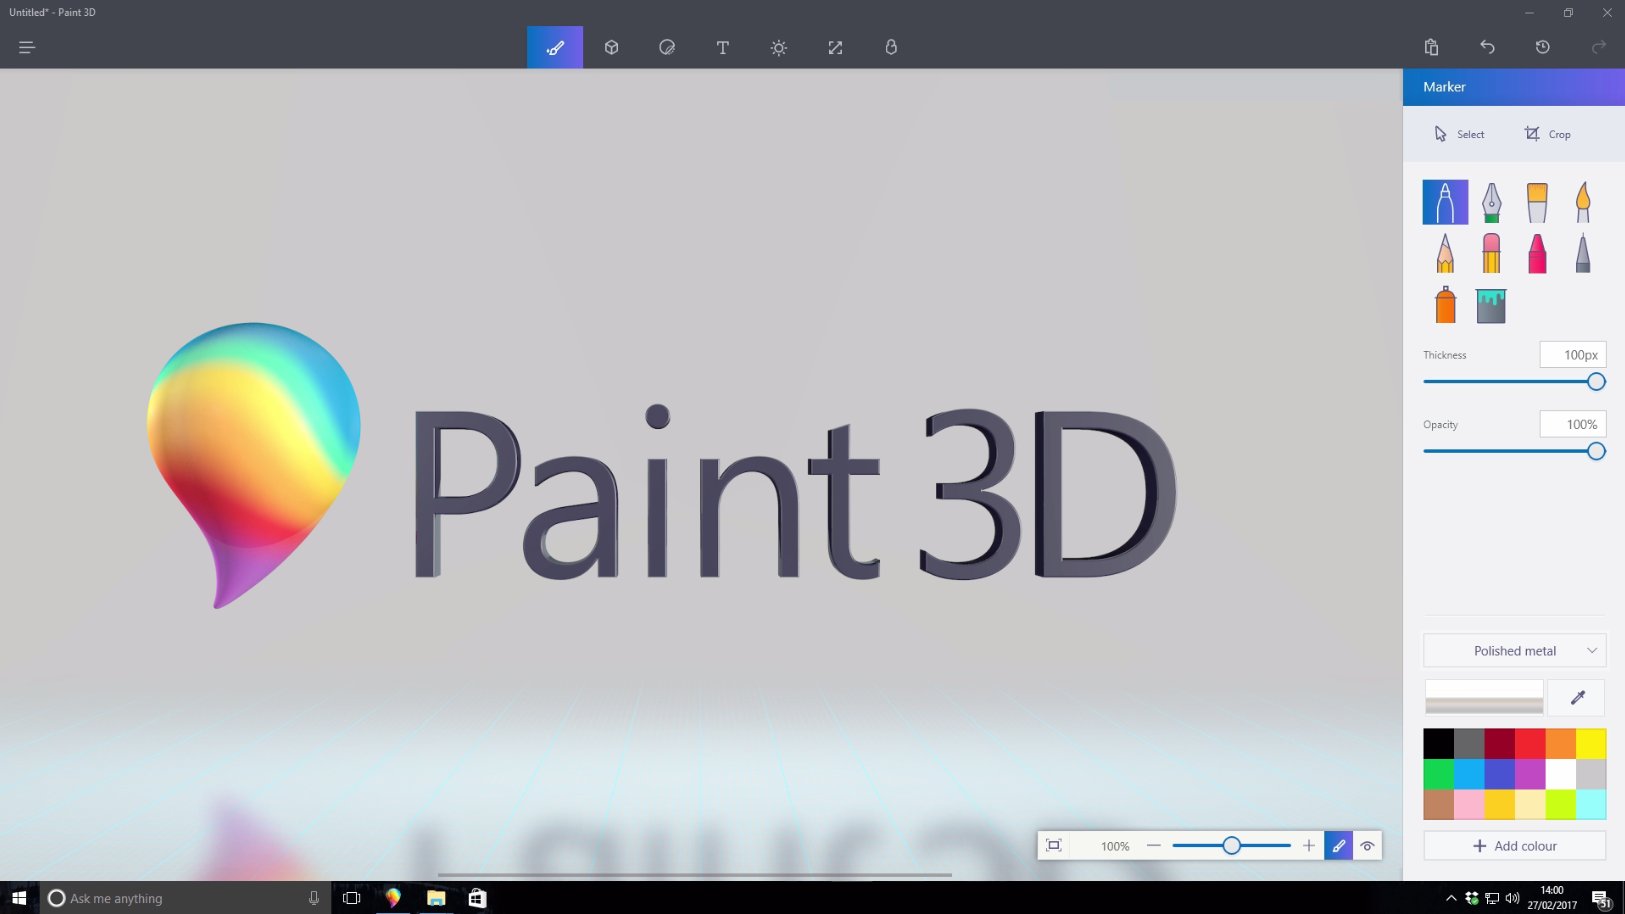Open the Canvas resize tab

pos(835,47)
